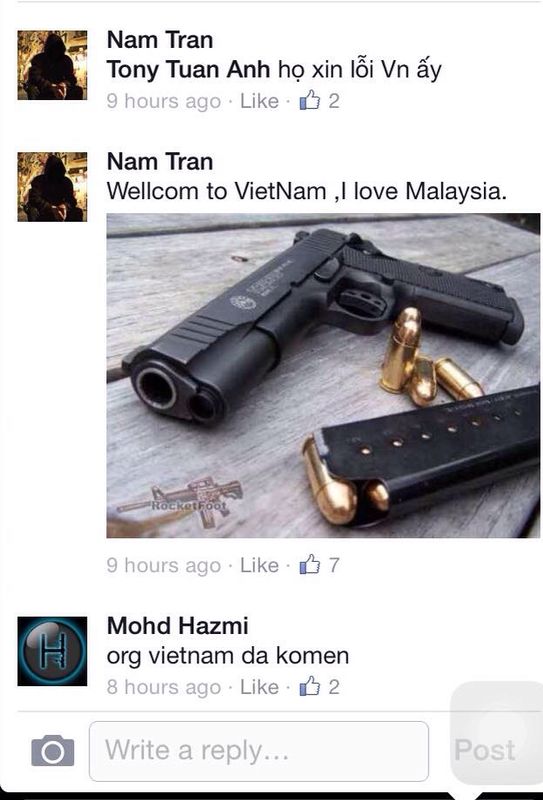Tap the Post button

485,750
